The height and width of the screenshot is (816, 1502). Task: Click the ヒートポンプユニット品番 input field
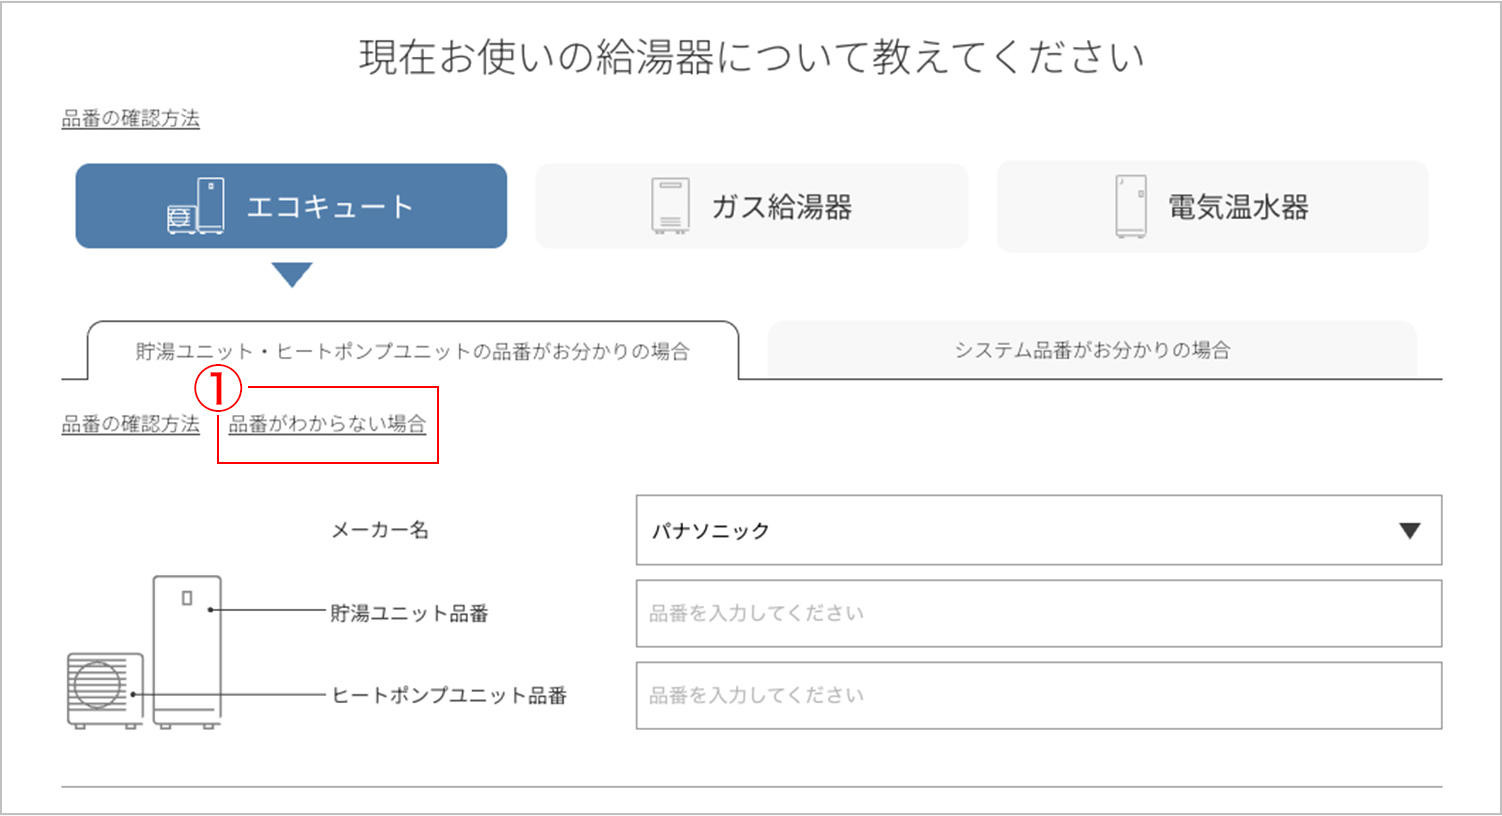click(x=1038, y=695)
